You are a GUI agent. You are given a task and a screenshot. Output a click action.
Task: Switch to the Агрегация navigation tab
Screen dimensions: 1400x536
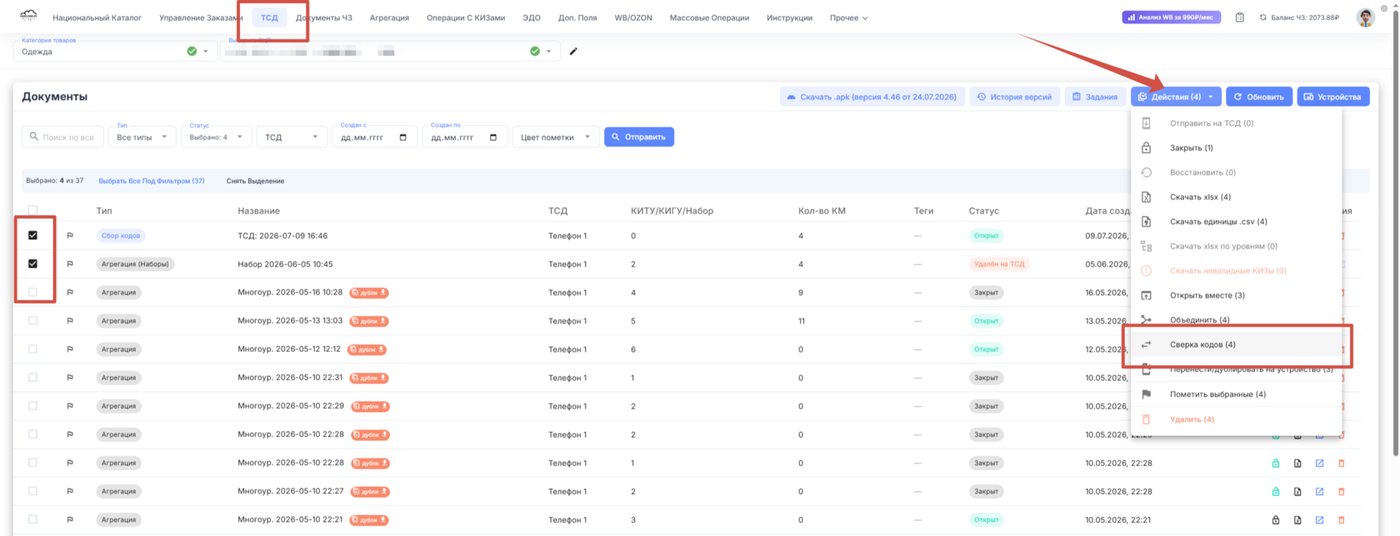click(389, 18)
